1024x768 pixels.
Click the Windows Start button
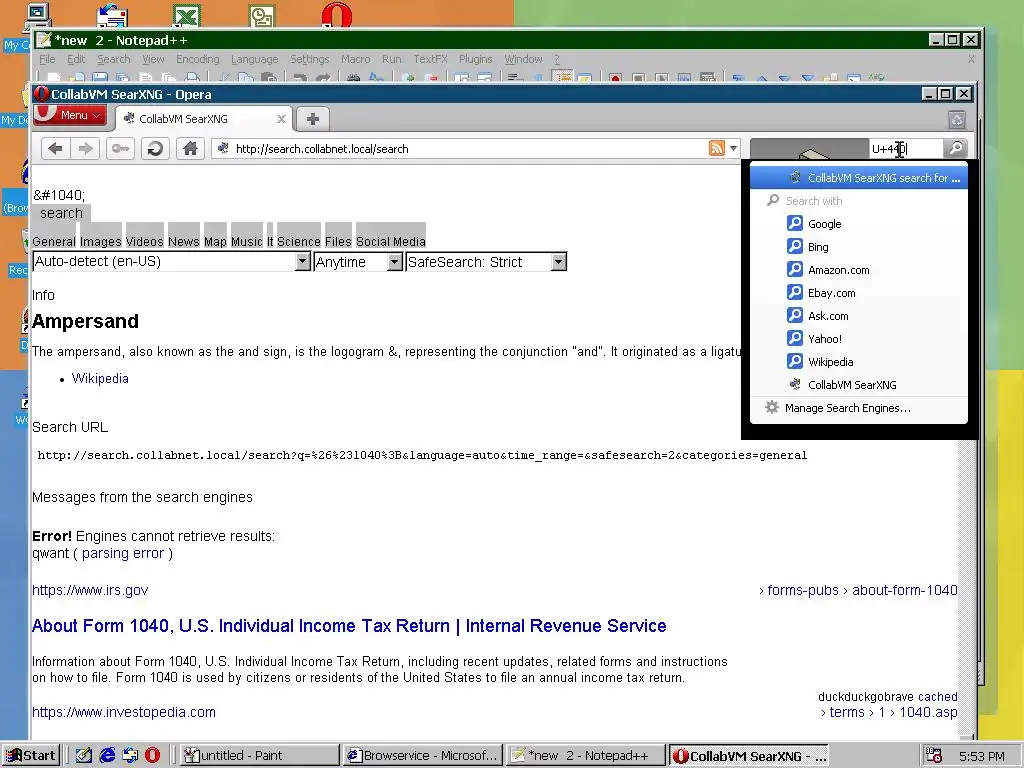point(31,756)
